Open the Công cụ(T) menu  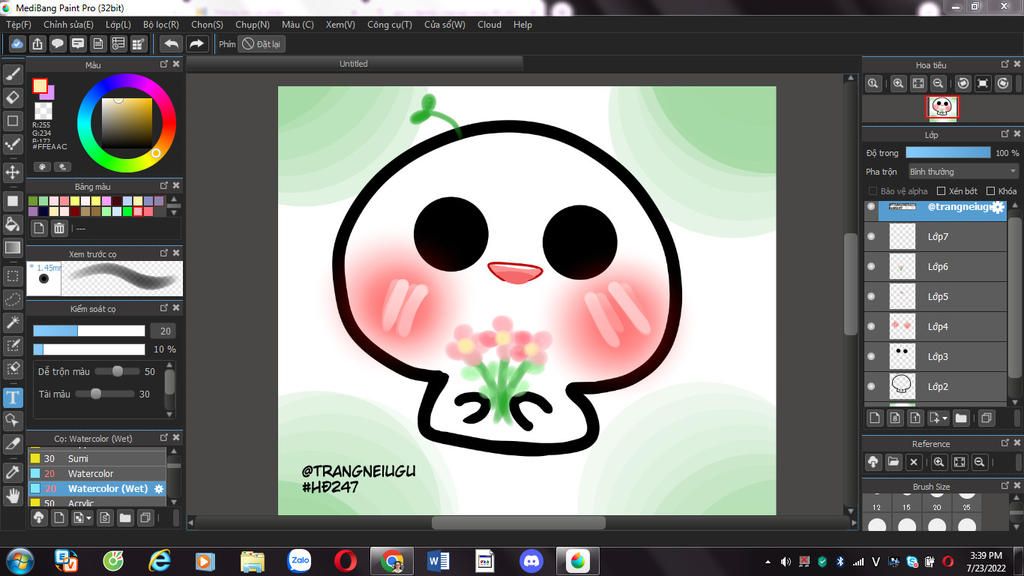click(389, 25)
